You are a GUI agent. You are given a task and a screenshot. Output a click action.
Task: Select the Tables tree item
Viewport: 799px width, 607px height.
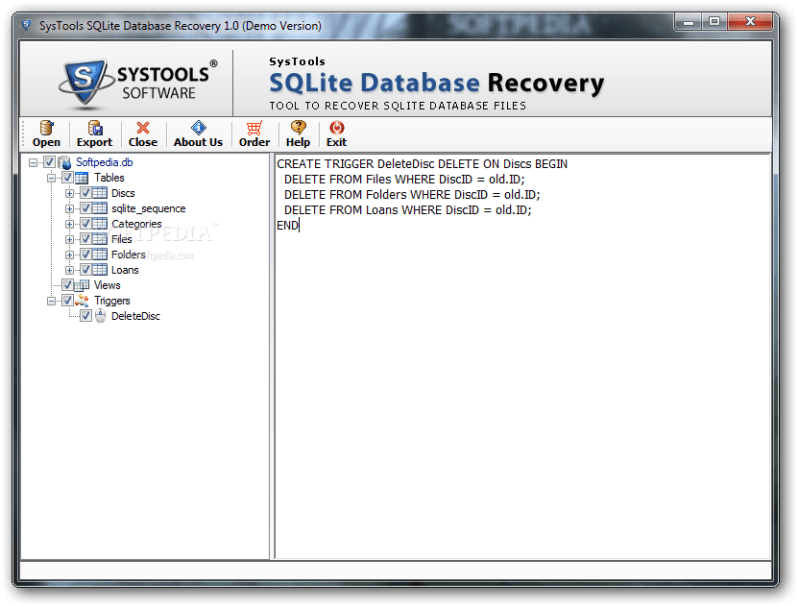coord(109,177)
